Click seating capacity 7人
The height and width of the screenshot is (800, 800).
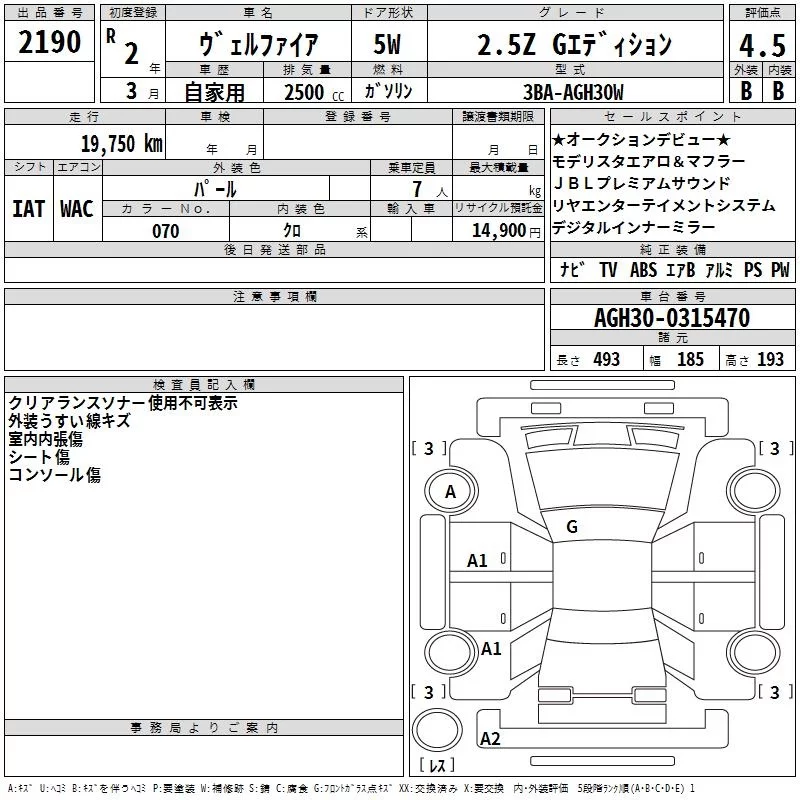click(x=430, y=189)
